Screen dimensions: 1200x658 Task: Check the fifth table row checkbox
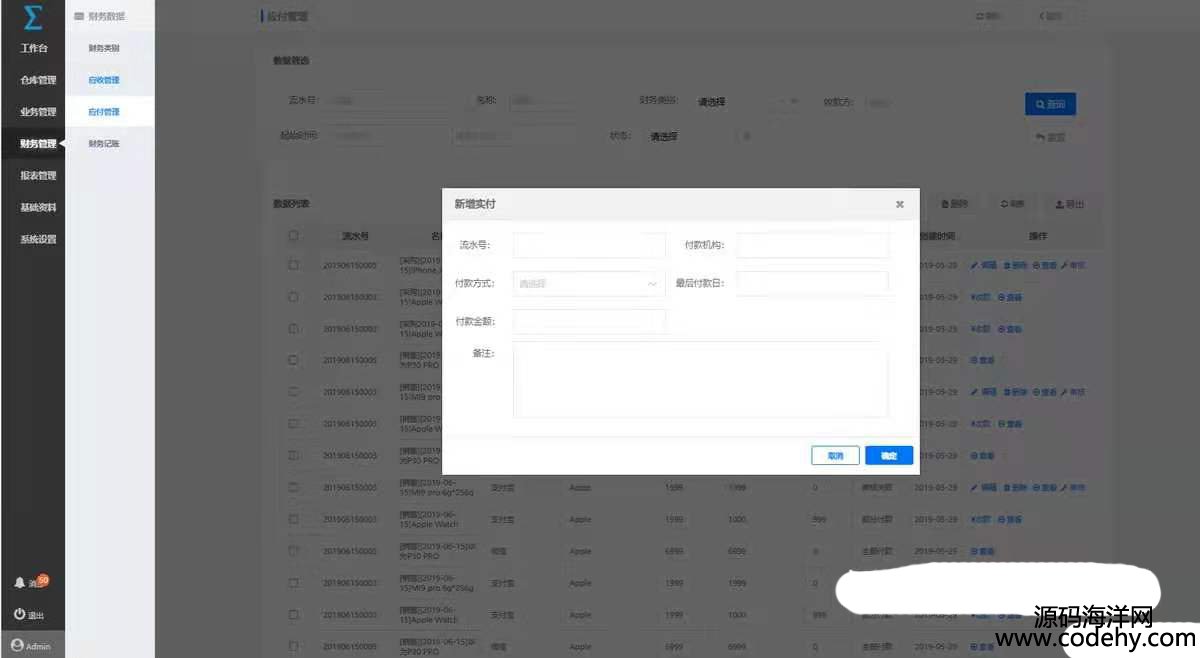293,392
